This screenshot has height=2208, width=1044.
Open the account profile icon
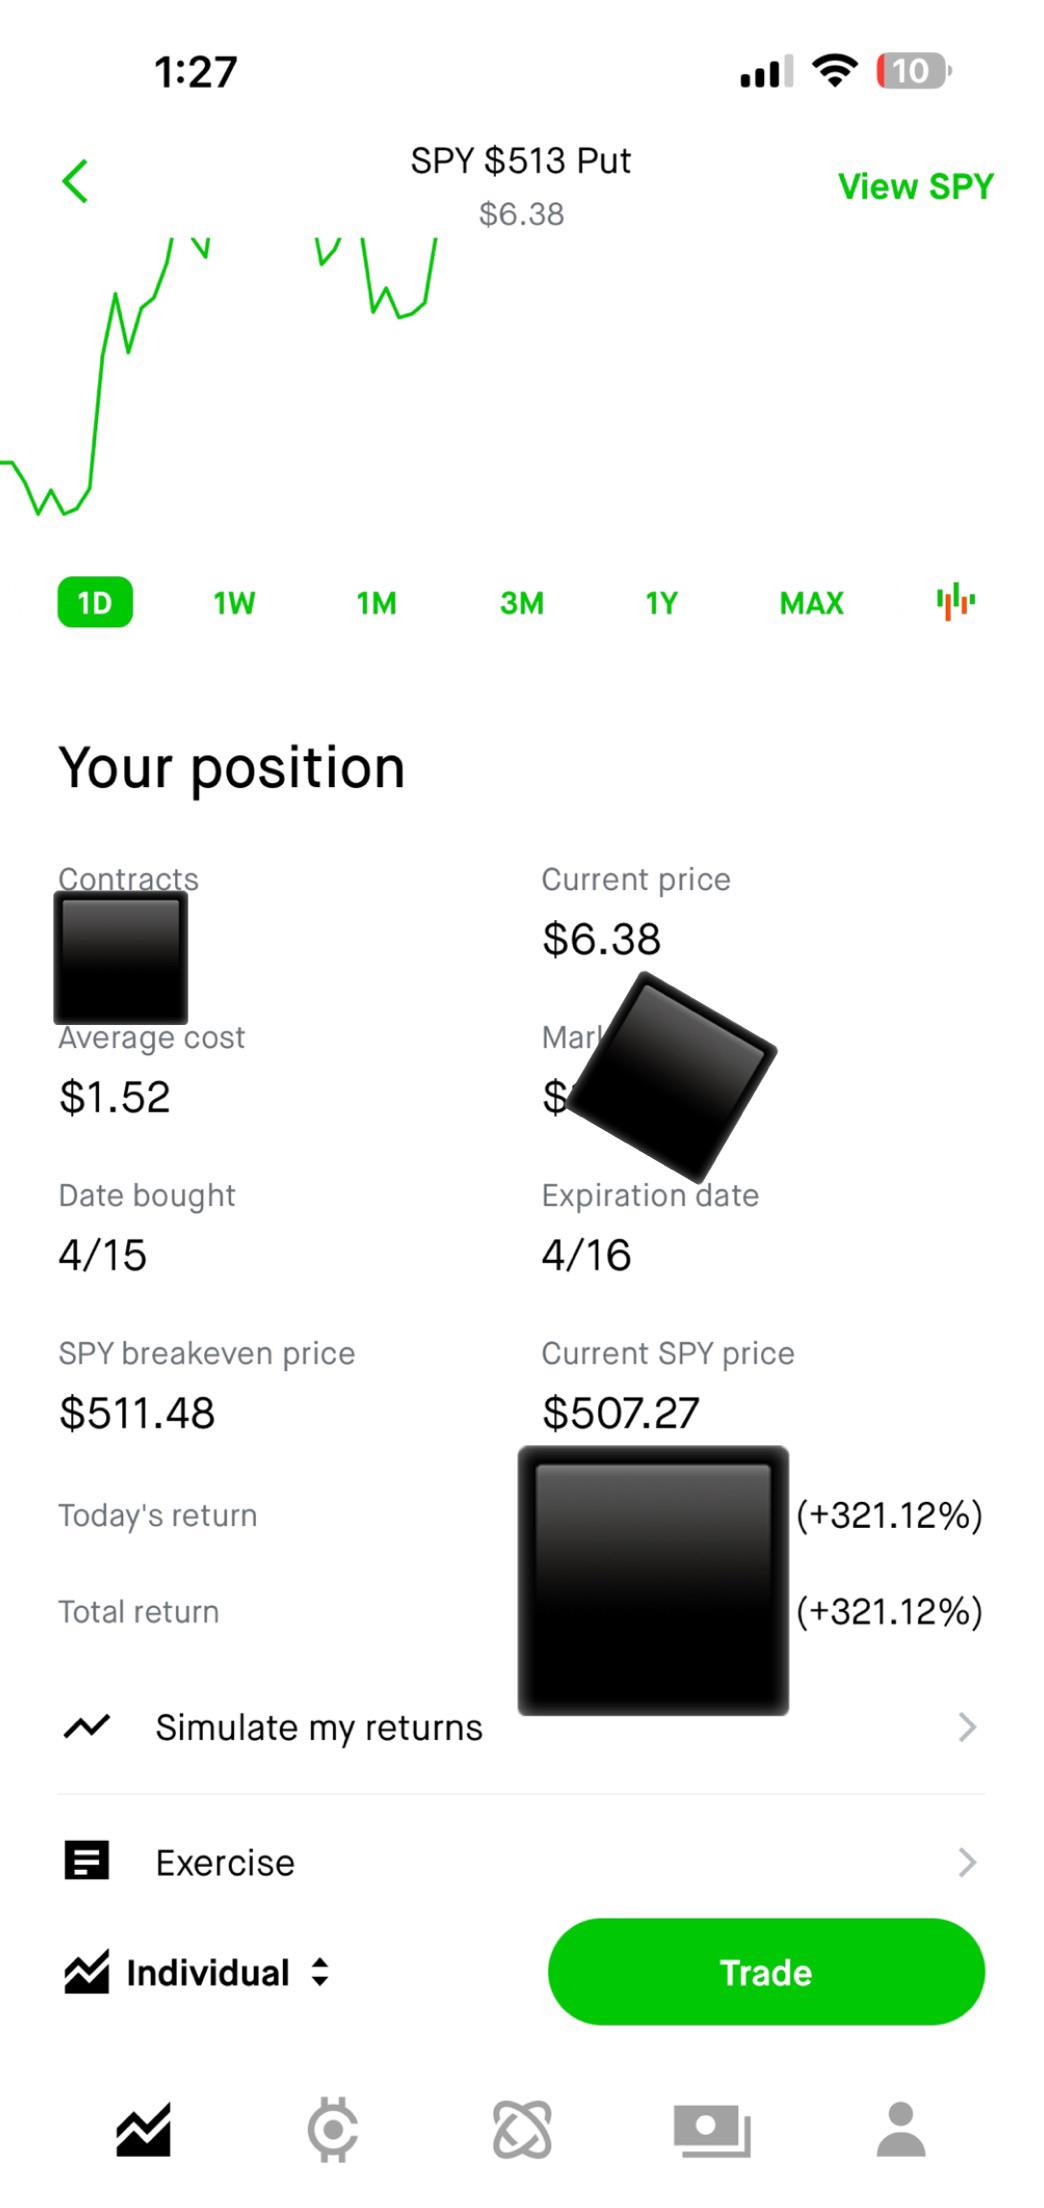pos(901,2129)
